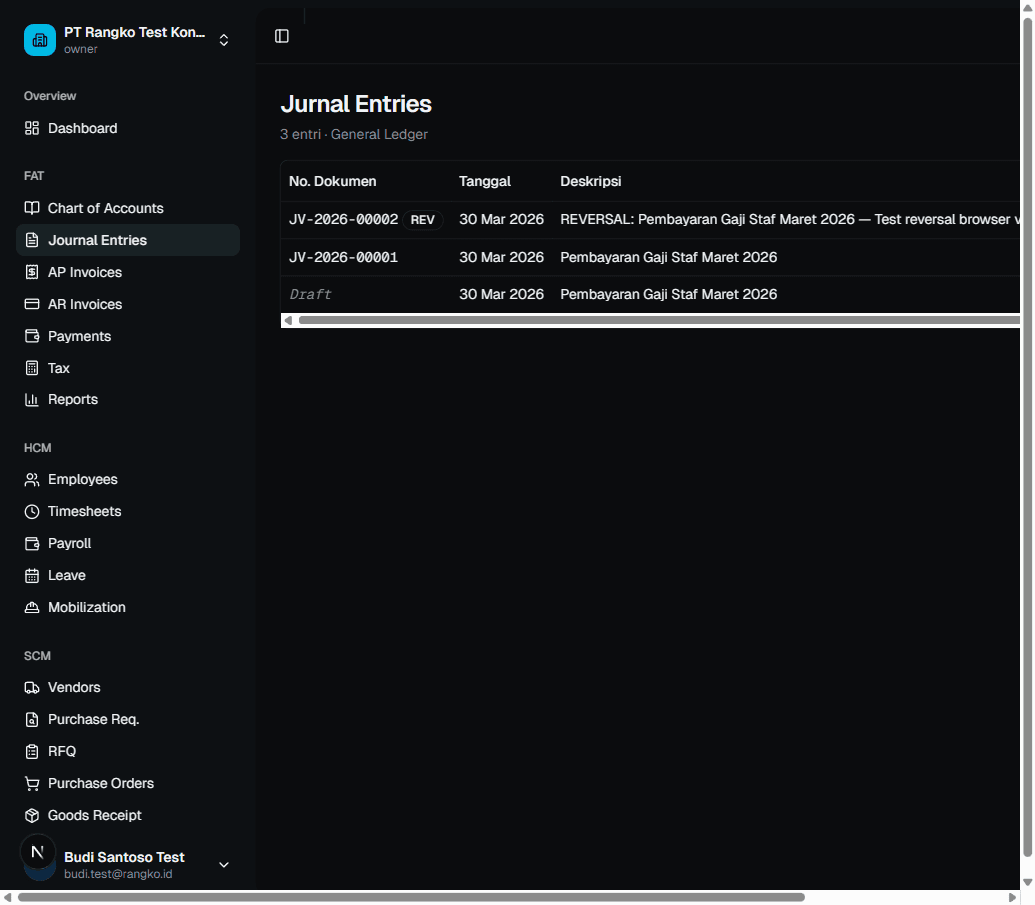Toggle the sidebar panel icon

click(282, 36)
